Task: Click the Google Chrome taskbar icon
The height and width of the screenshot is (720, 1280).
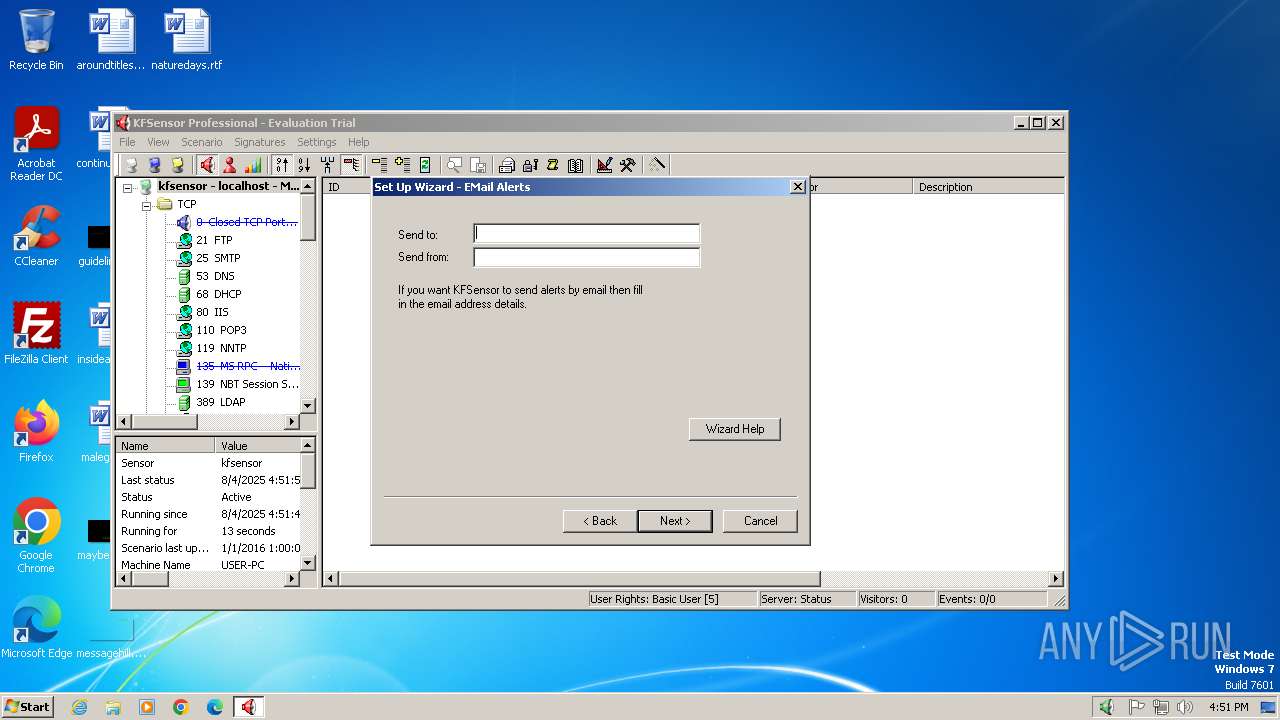Action: (181, 707)
